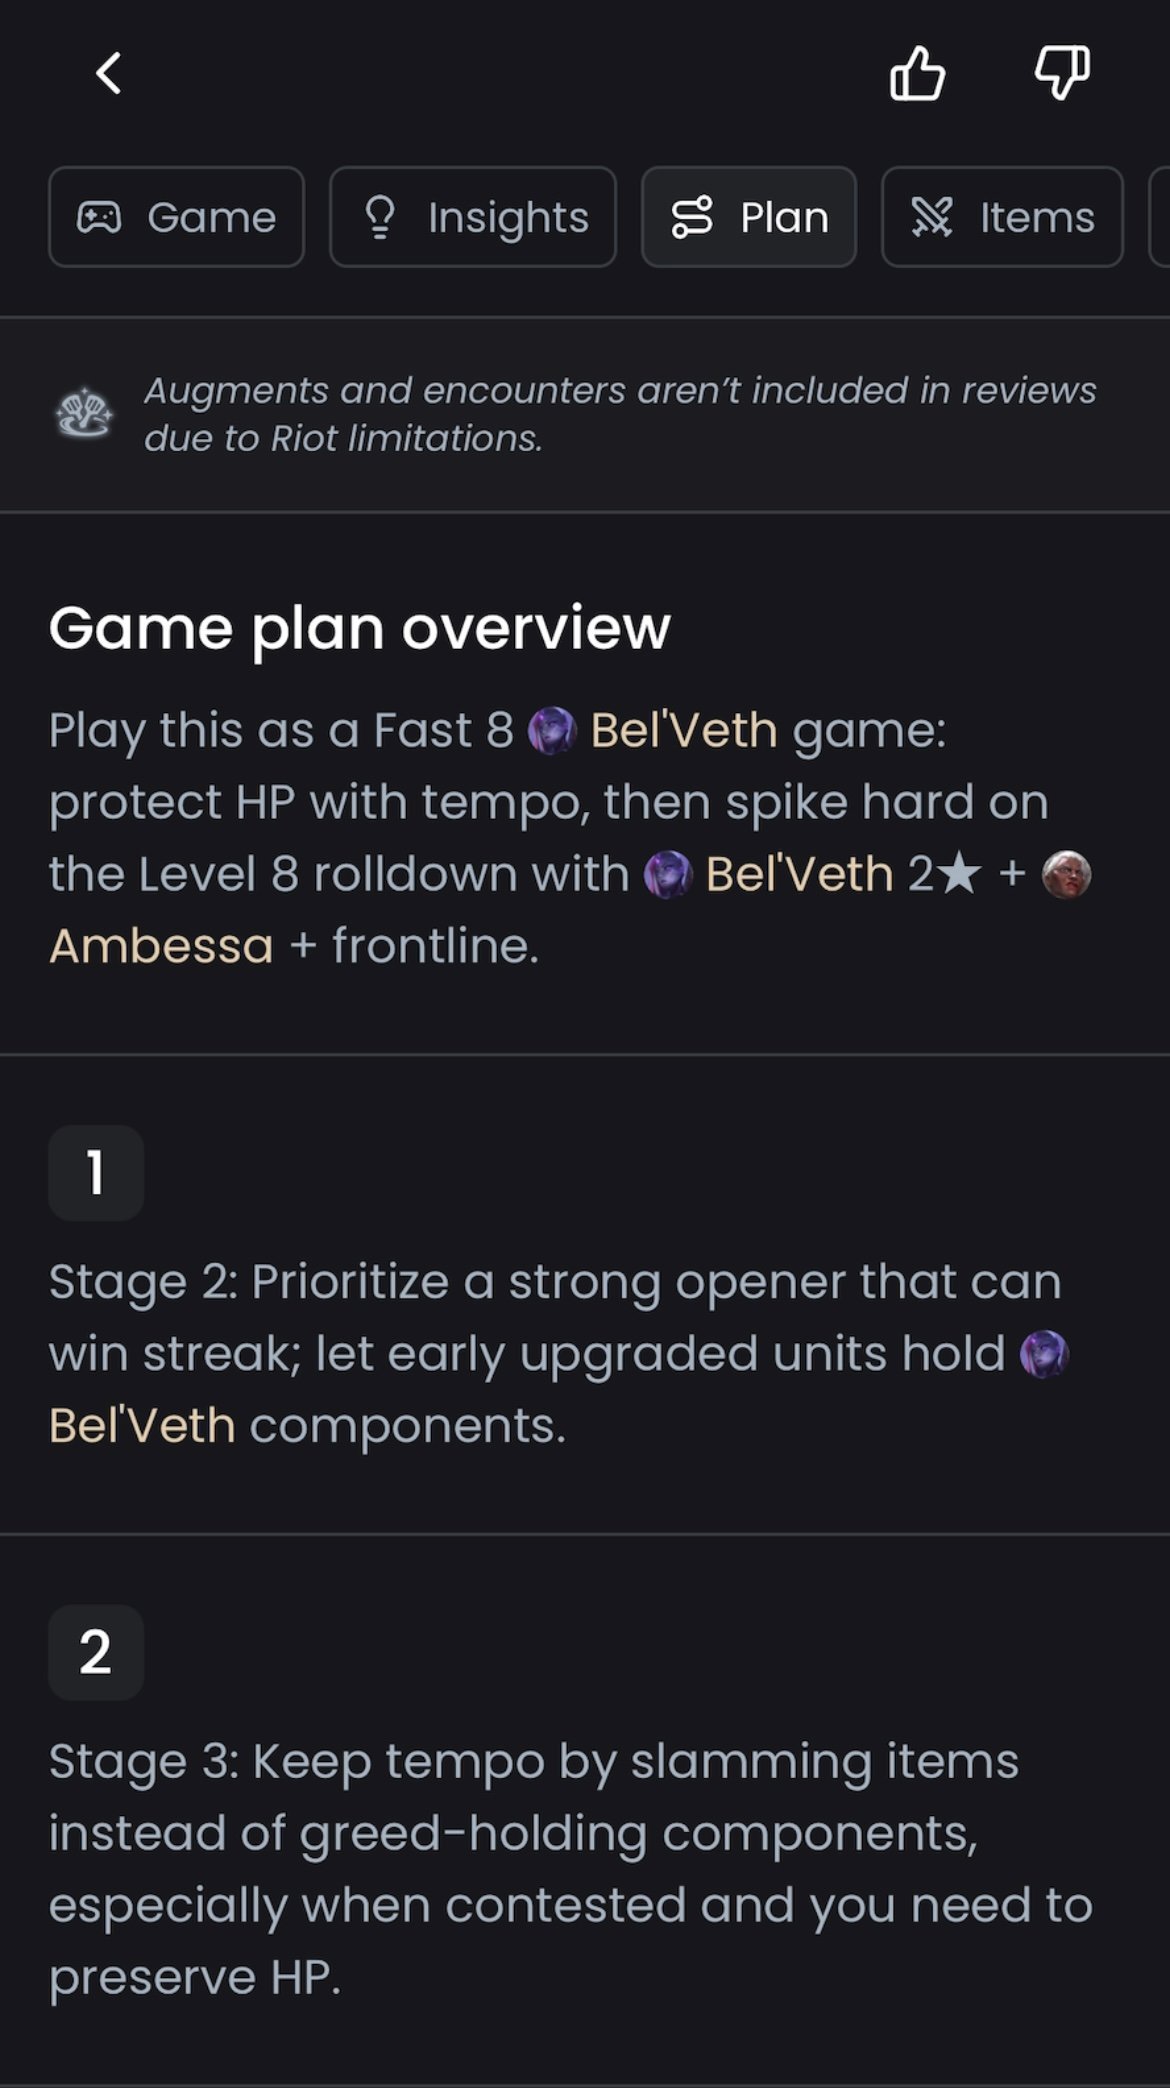Image resolution: width=1170 pixels, height=2088 pixels.
Task: Tap the Bel'Veth portrait after "Fast 8"
Action: [x=552, y=731]
